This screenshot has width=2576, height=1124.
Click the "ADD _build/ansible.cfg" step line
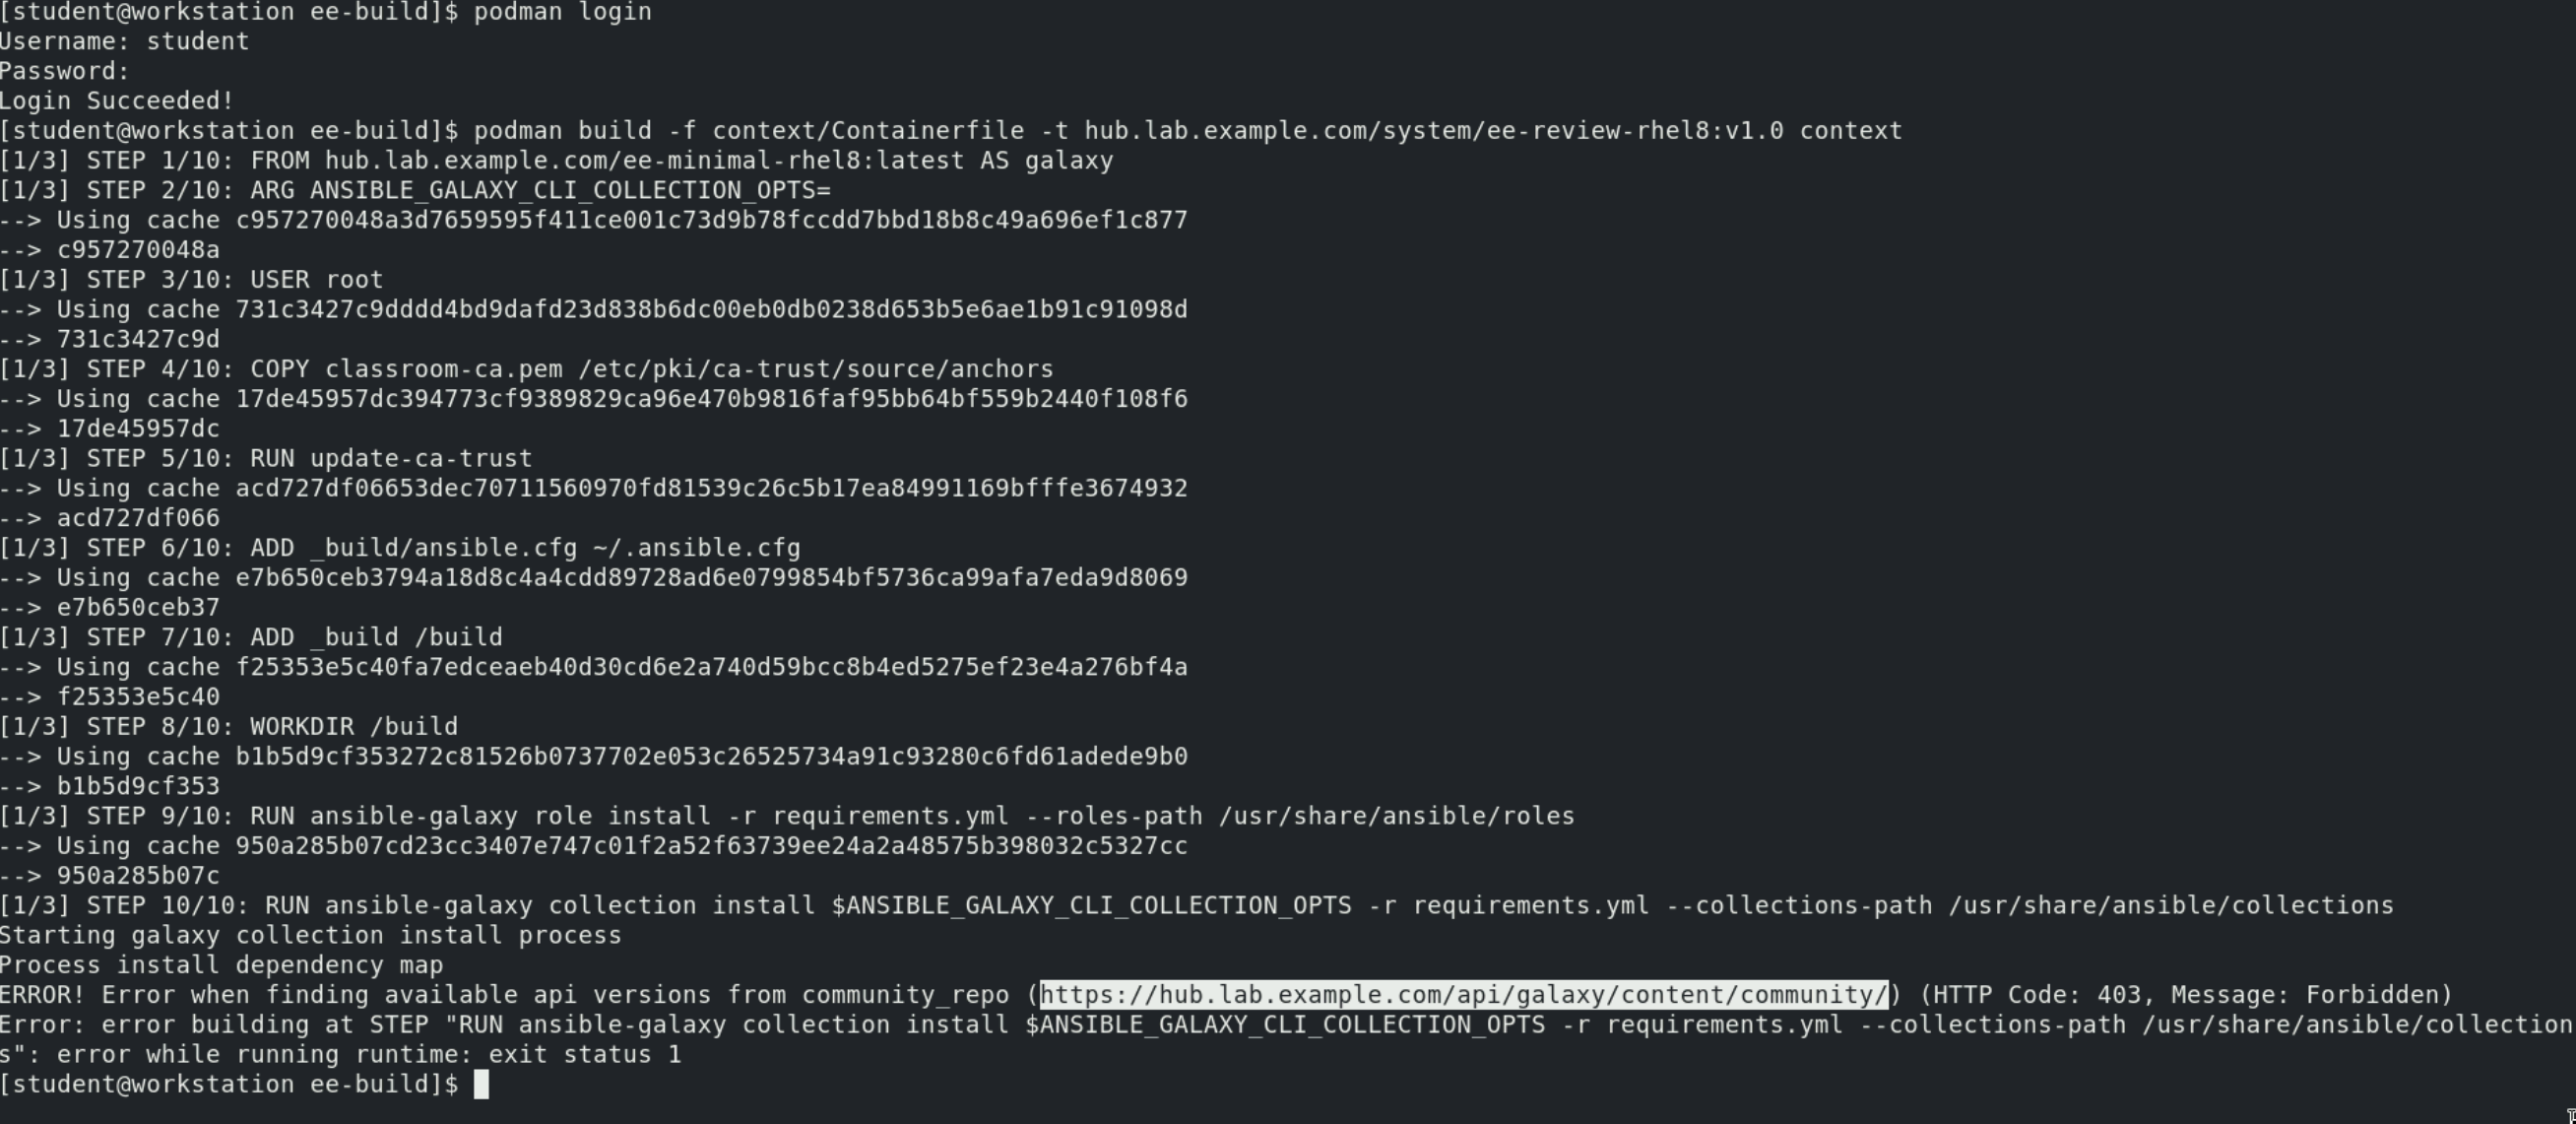click(x=400, y=548)
